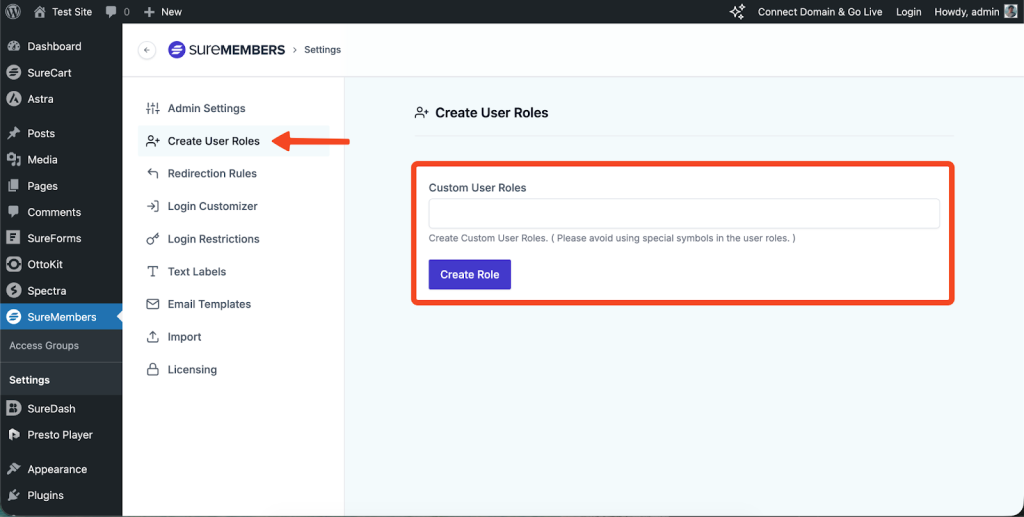Select Admin Settings tab

pyautogui.click(x=206, y=108)
